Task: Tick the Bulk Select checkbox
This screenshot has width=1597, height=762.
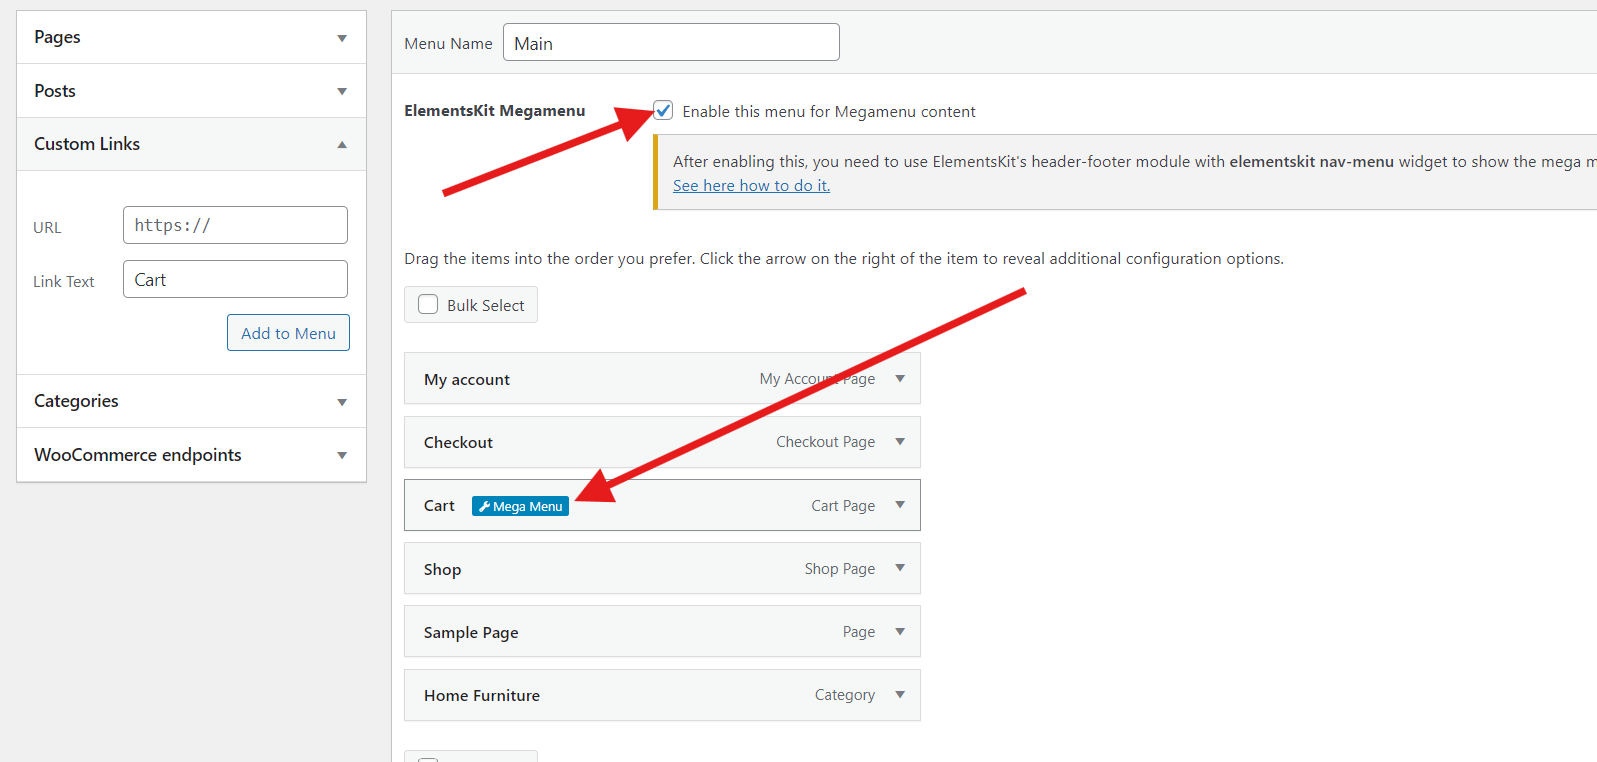Action: (x=428, y=305)
